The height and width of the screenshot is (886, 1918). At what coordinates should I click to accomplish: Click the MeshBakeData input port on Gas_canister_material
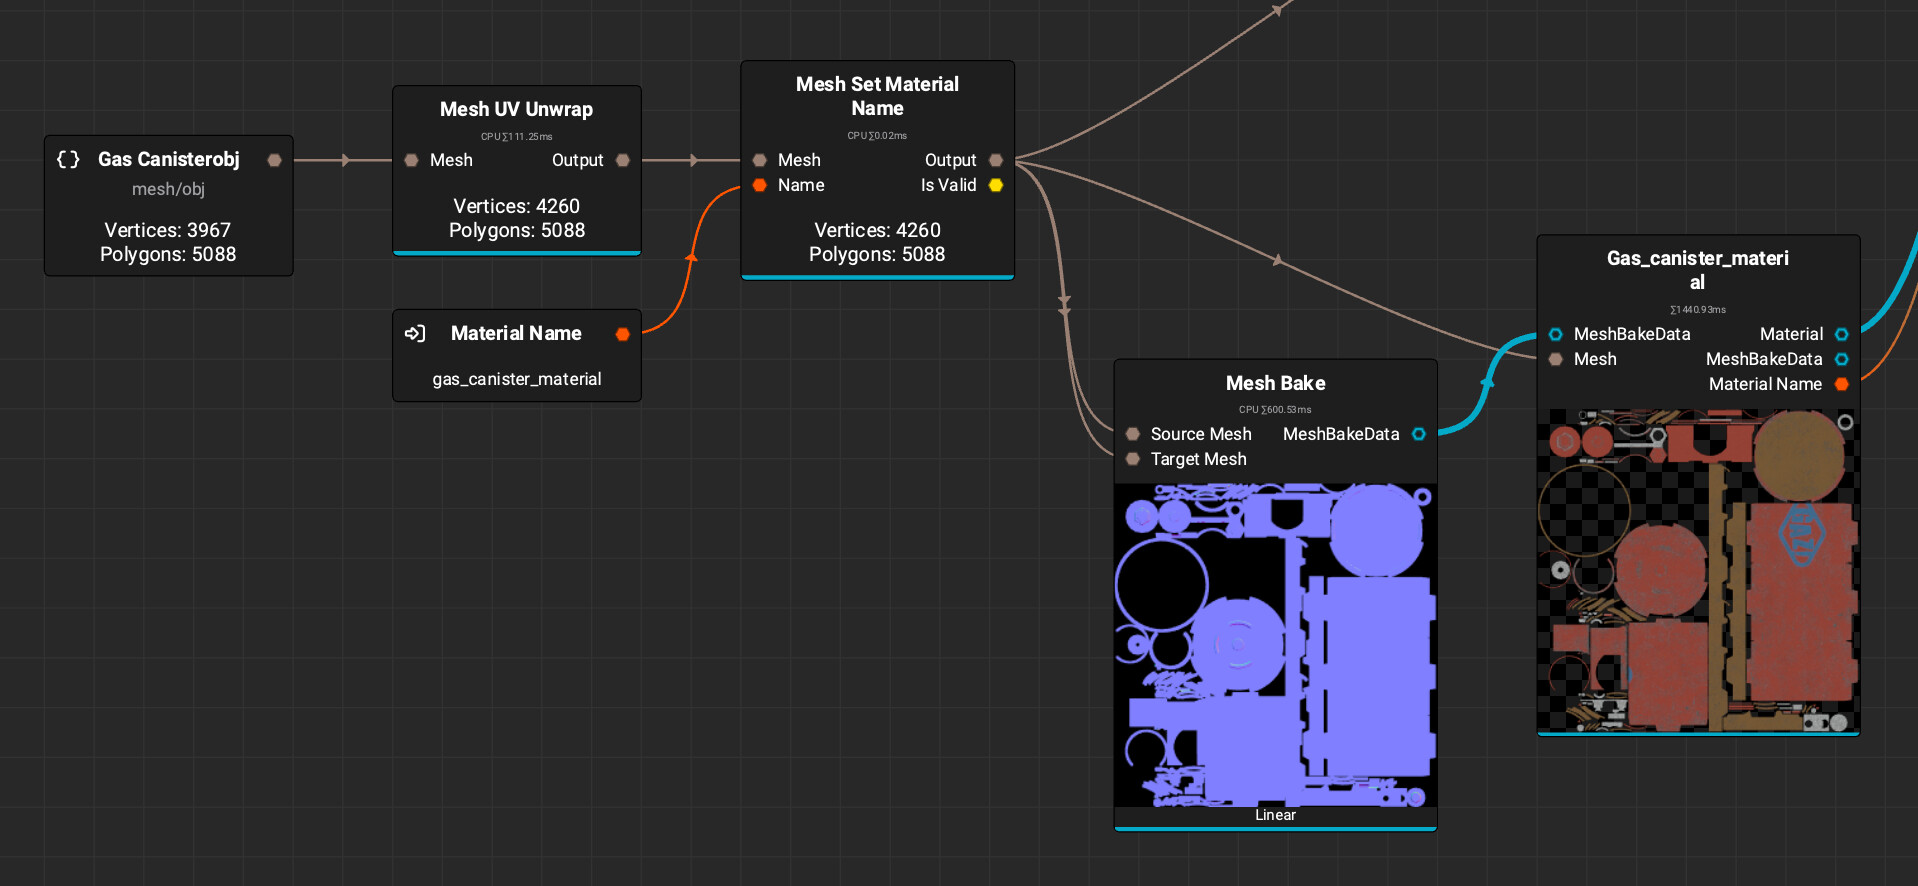point(1555,334)
